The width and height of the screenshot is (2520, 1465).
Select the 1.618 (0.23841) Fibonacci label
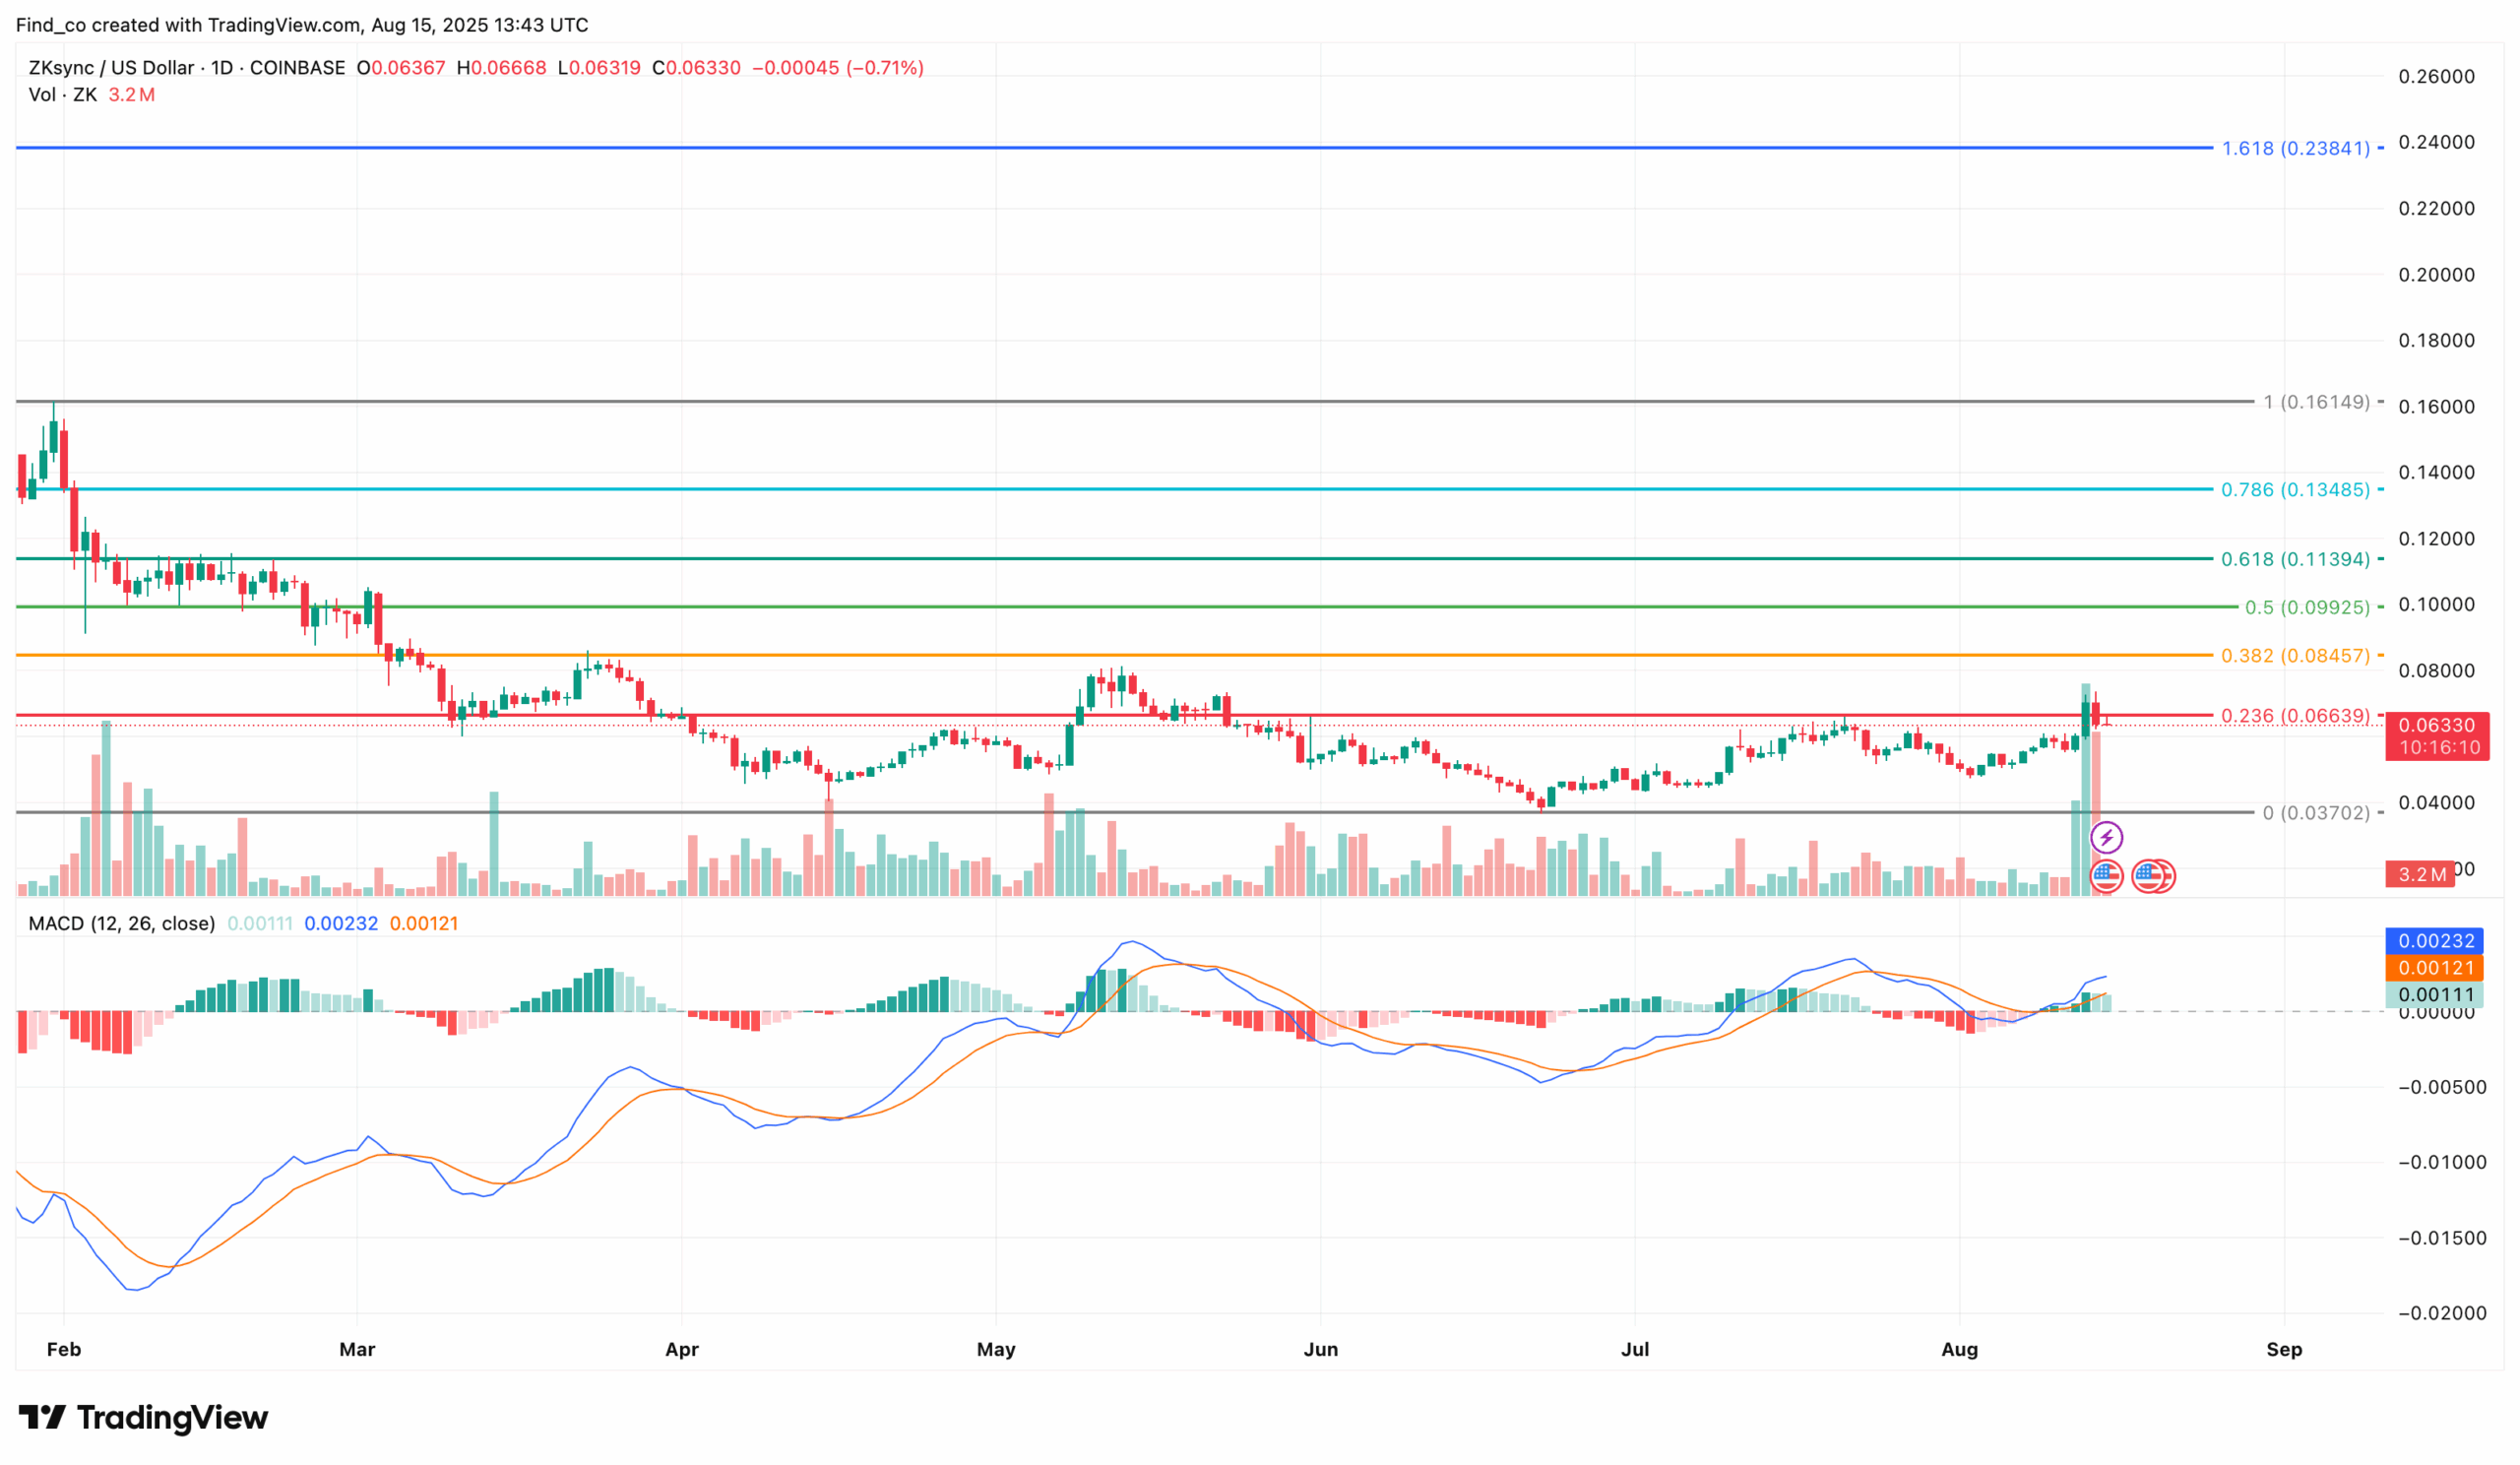(2296, 148)
